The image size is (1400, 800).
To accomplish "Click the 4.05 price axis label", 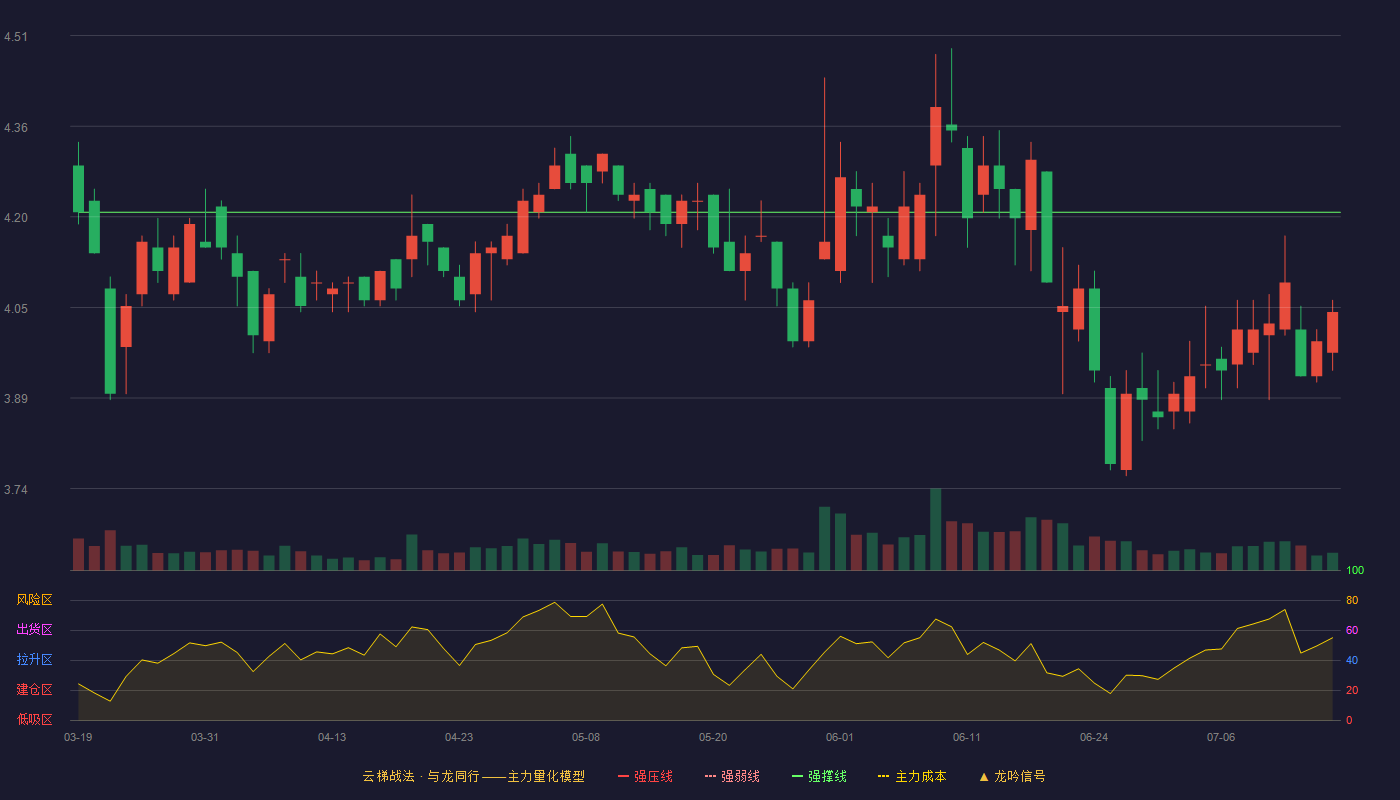I will tap(16, 309).
